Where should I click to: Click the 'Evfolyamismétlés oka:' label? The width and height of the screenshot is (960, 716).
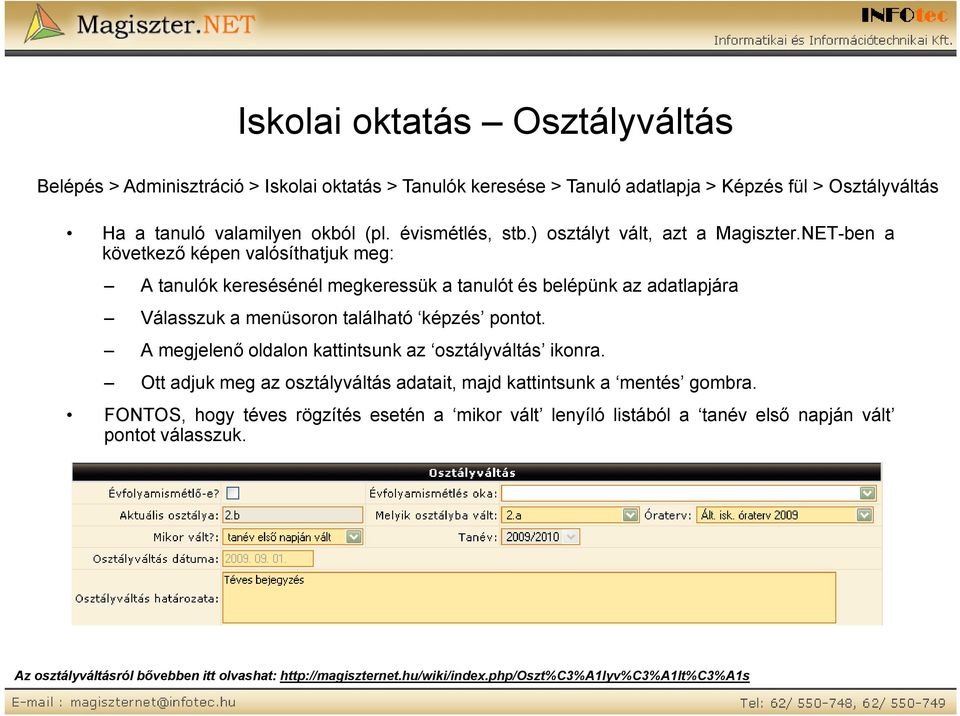pyautogui.click(x=433, y=494)
